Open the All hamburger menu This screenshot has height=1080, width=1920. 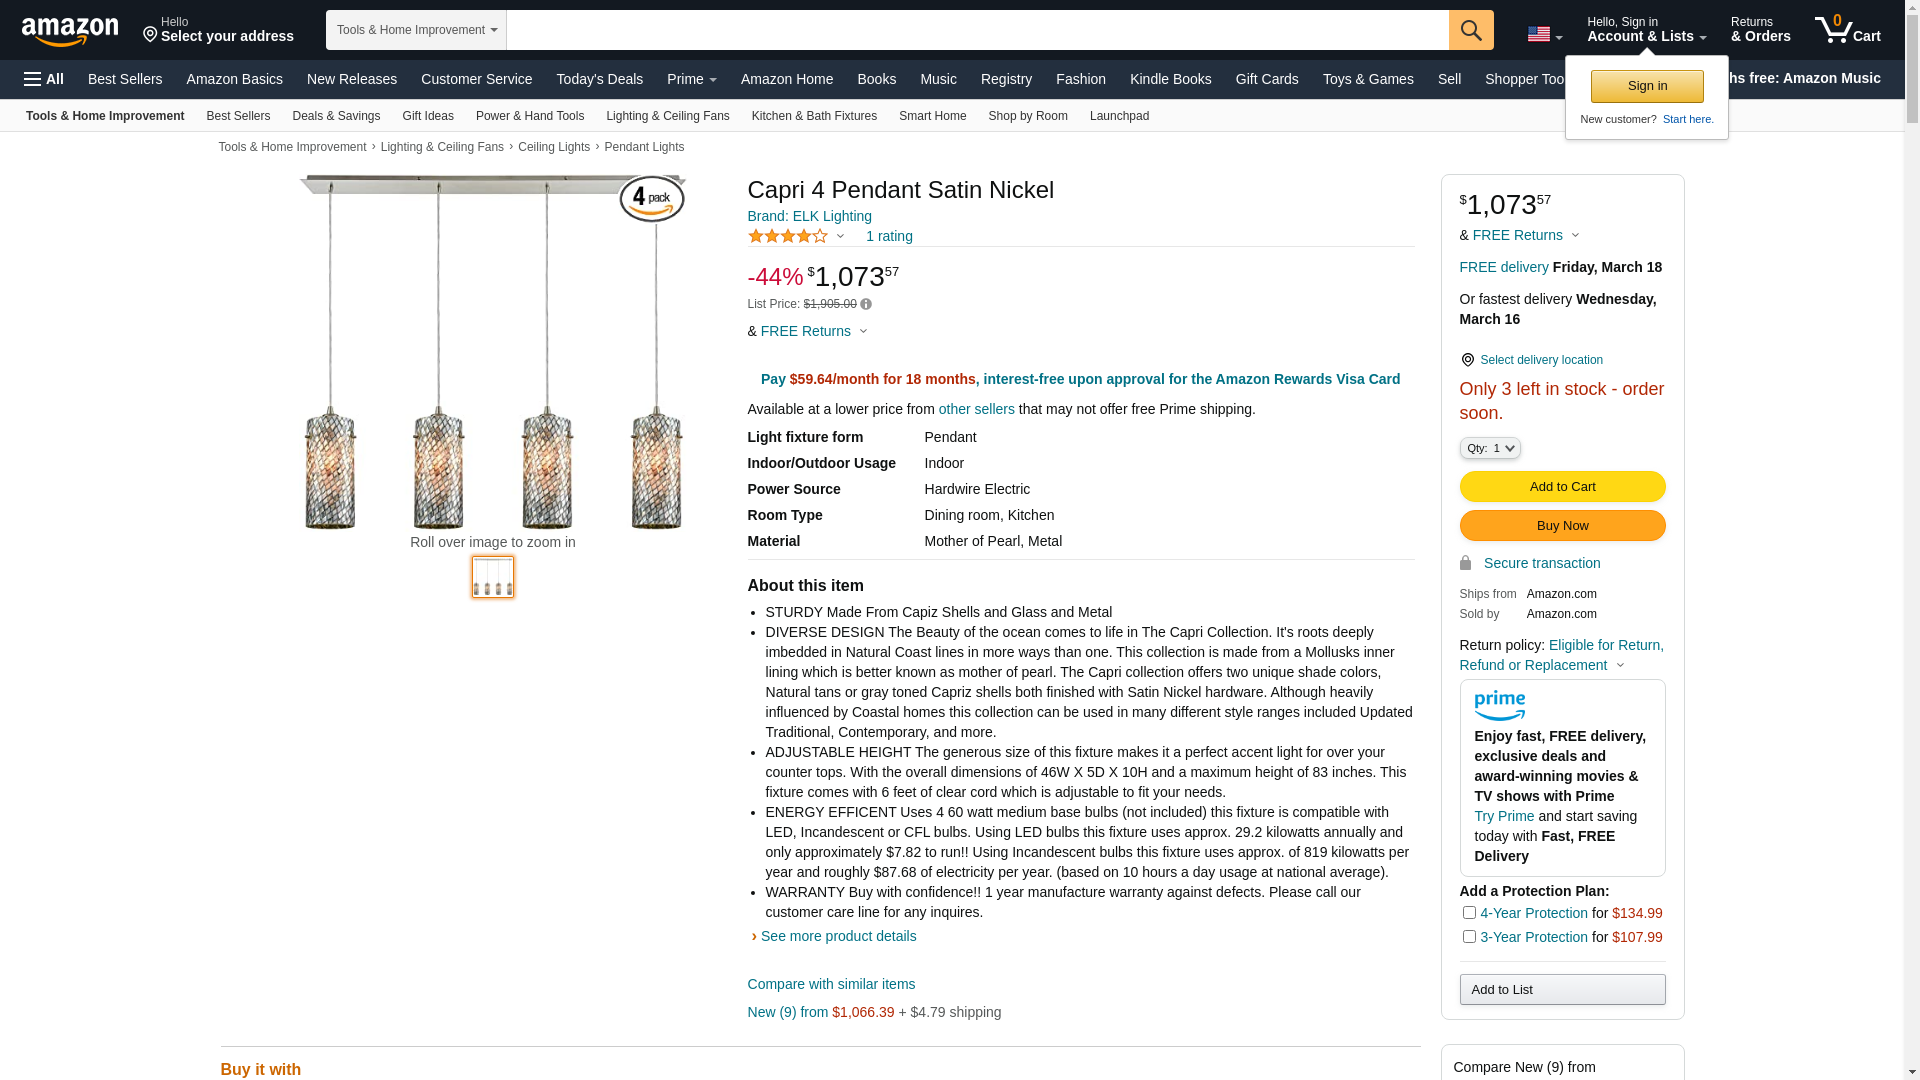point(44,79)
